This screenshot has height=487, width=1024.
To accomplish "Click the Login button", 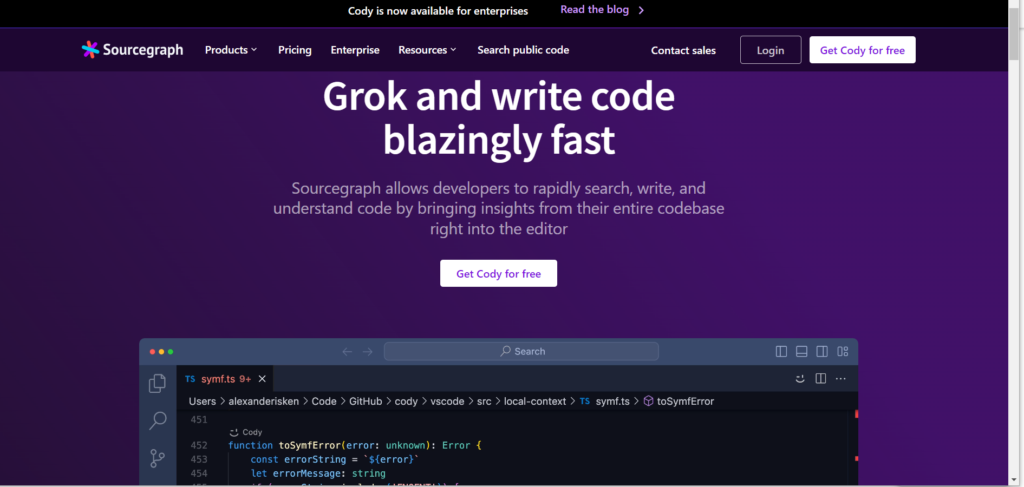I will point(771,50).
